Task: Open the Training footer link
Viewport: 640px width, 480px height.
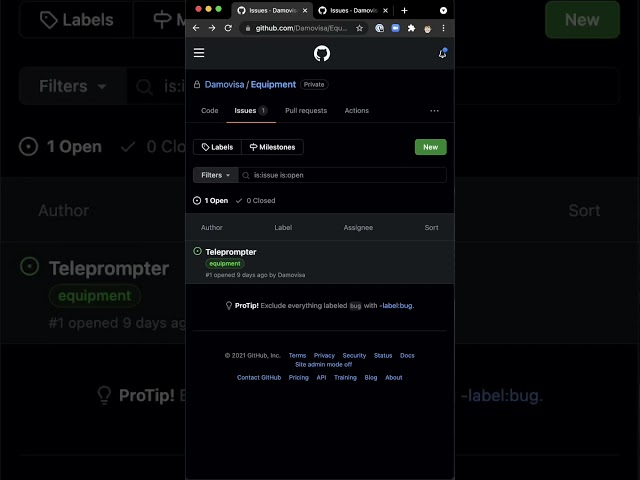Action: 345,378
